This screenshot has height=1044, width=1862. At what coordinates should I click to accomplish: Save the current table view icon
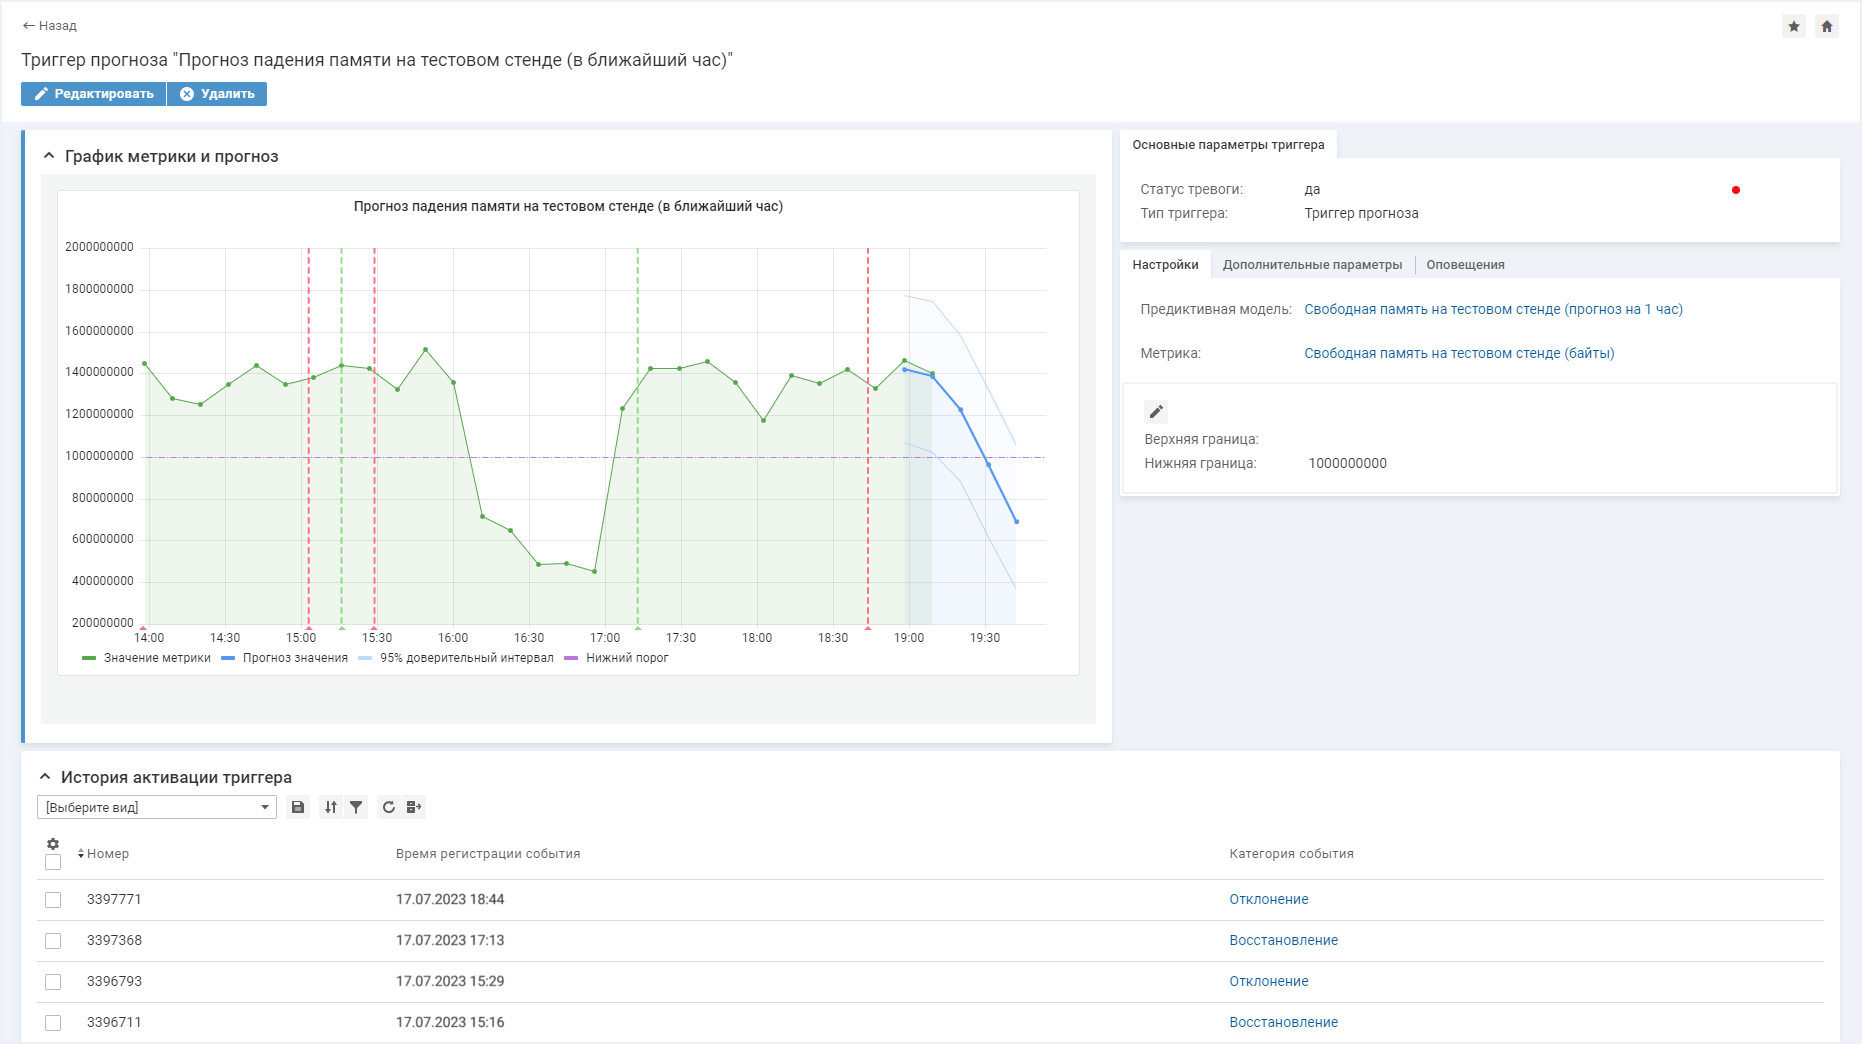[x=298, y=807]
